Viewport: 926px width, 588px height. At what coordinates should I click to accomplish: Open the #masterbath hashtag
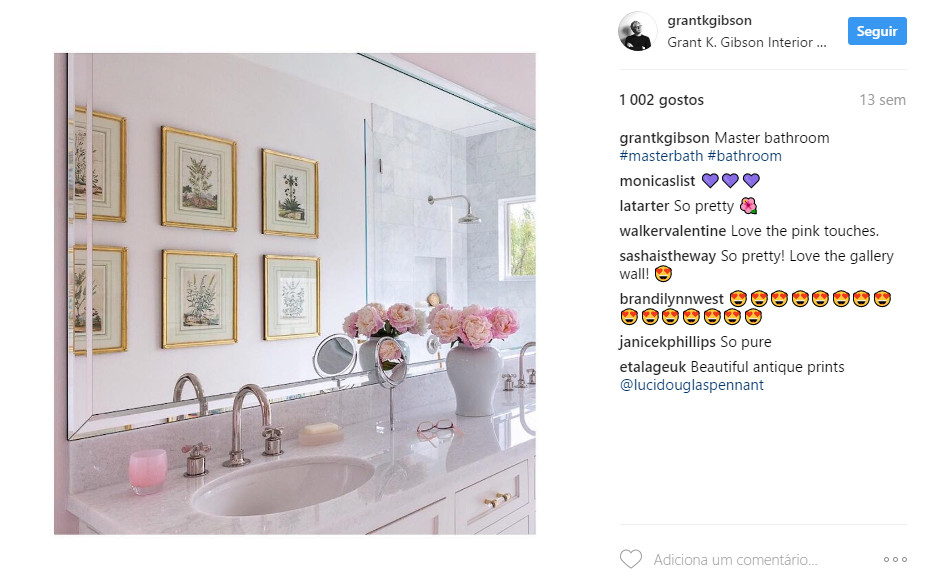point(661,156)
